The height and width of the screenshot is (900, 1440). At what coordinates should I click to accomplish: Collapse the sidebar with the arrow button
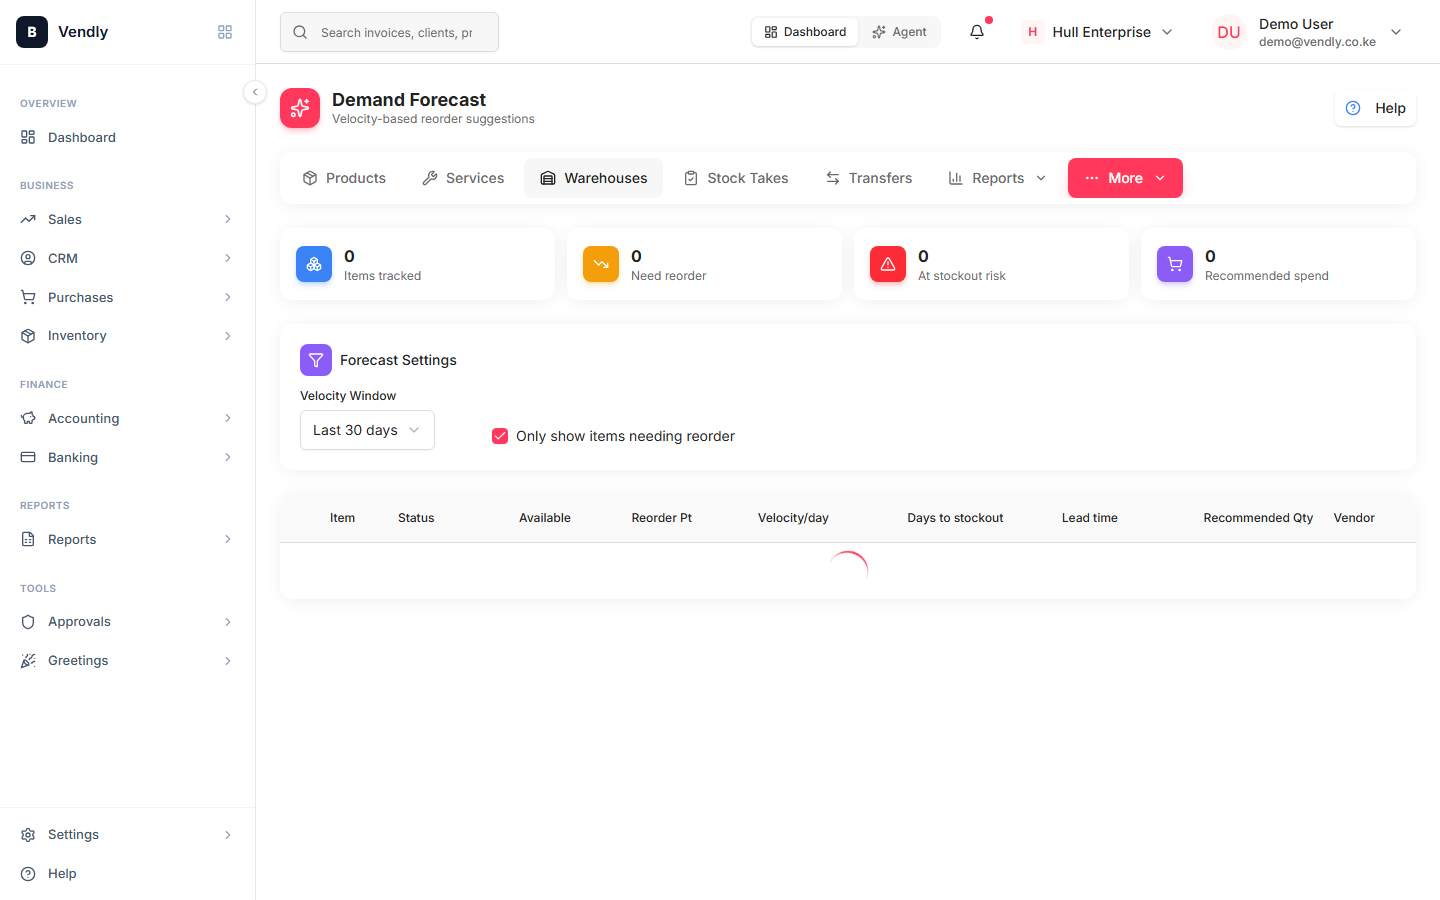pos(255,92)
